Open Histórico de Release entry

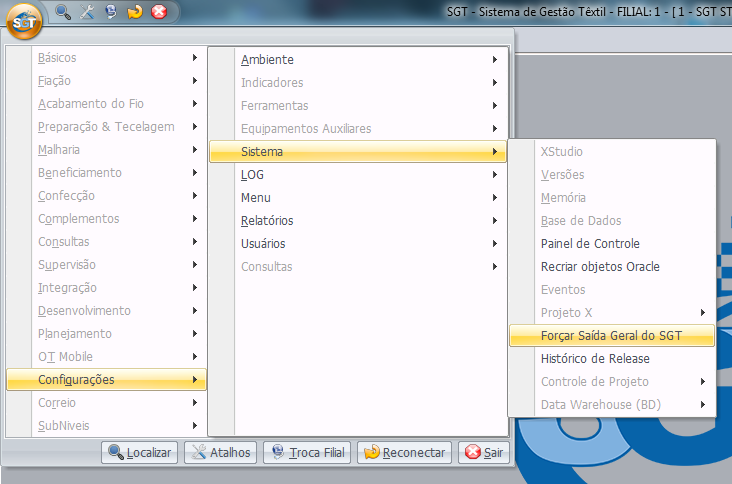click(x=595, y=359)
